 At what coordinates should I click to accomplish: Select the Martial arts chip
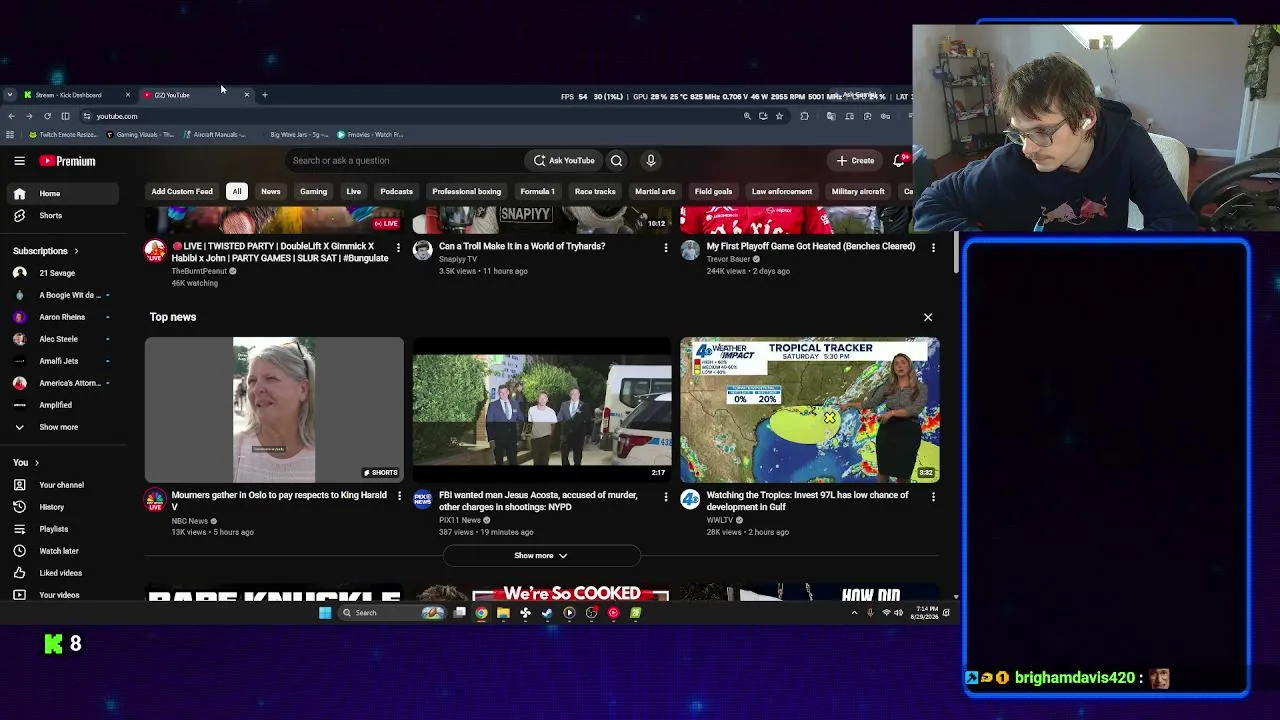coord(655,191)
